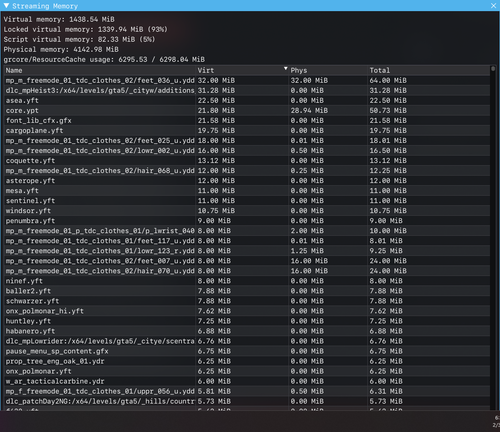Select the sentinel.yft row
Image resolution: width=500 pixels, height=432 pixels.
coord(247,201)
